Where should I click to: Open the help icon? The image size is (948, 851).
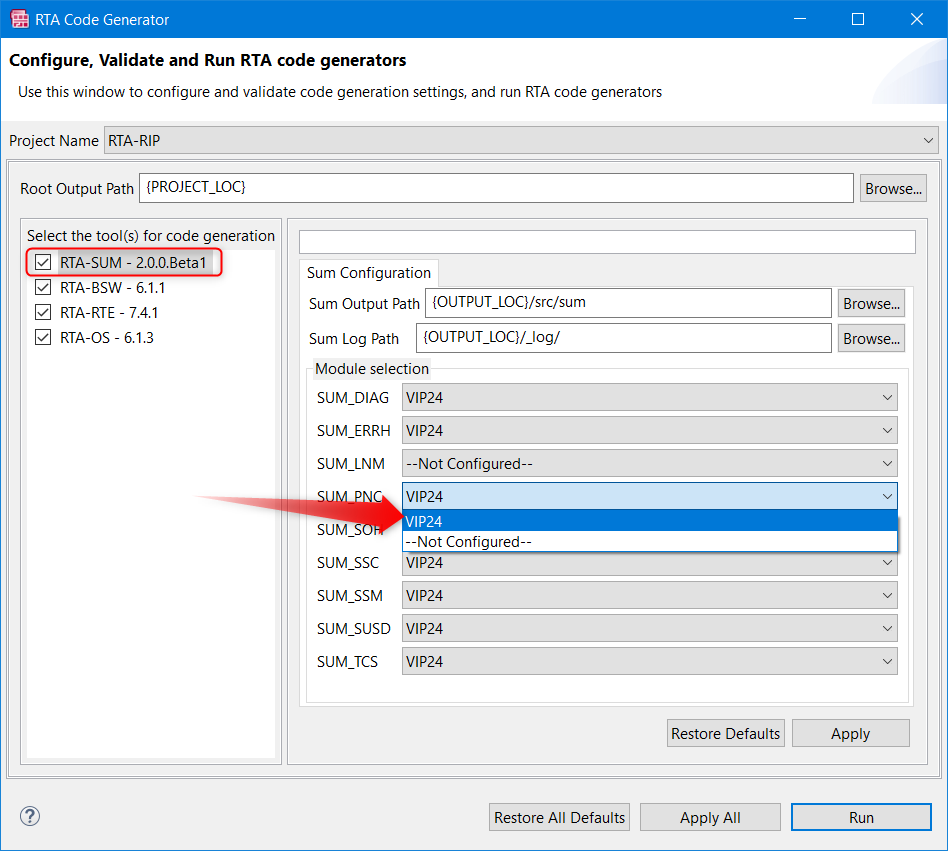coord(30,816)
